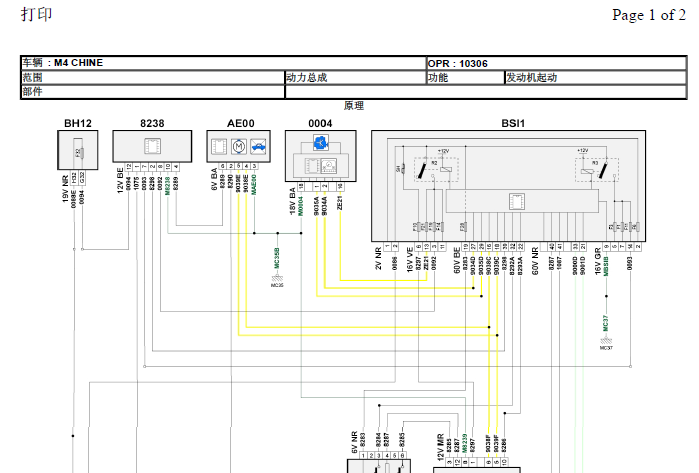This screenshot has height=473, width=699.
Task: Click the green MBSIB wire label
Action: pyautogui.click(x=606, y=266)
